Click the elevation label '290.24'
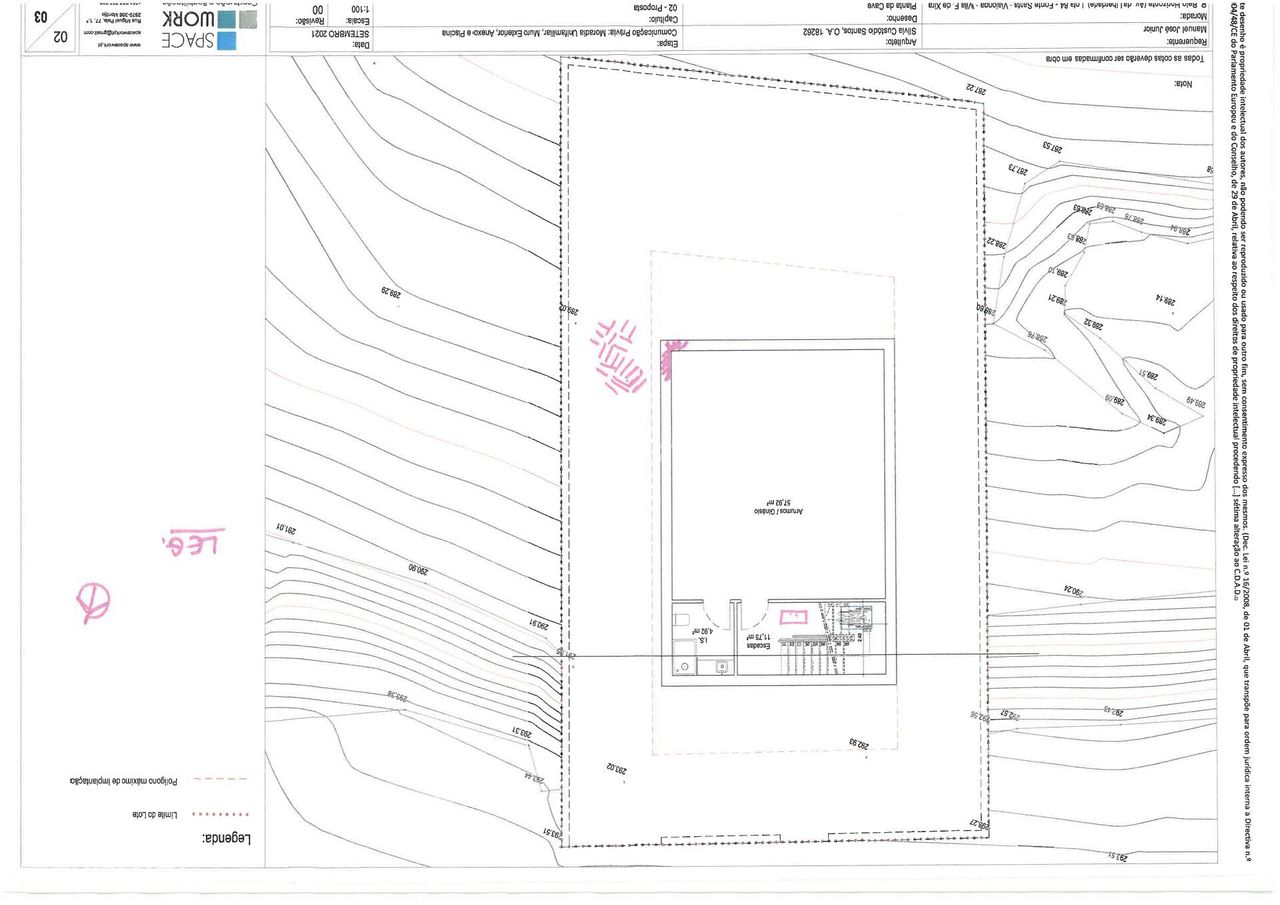Screen dimensions: 1280x905 [1073, 591]
